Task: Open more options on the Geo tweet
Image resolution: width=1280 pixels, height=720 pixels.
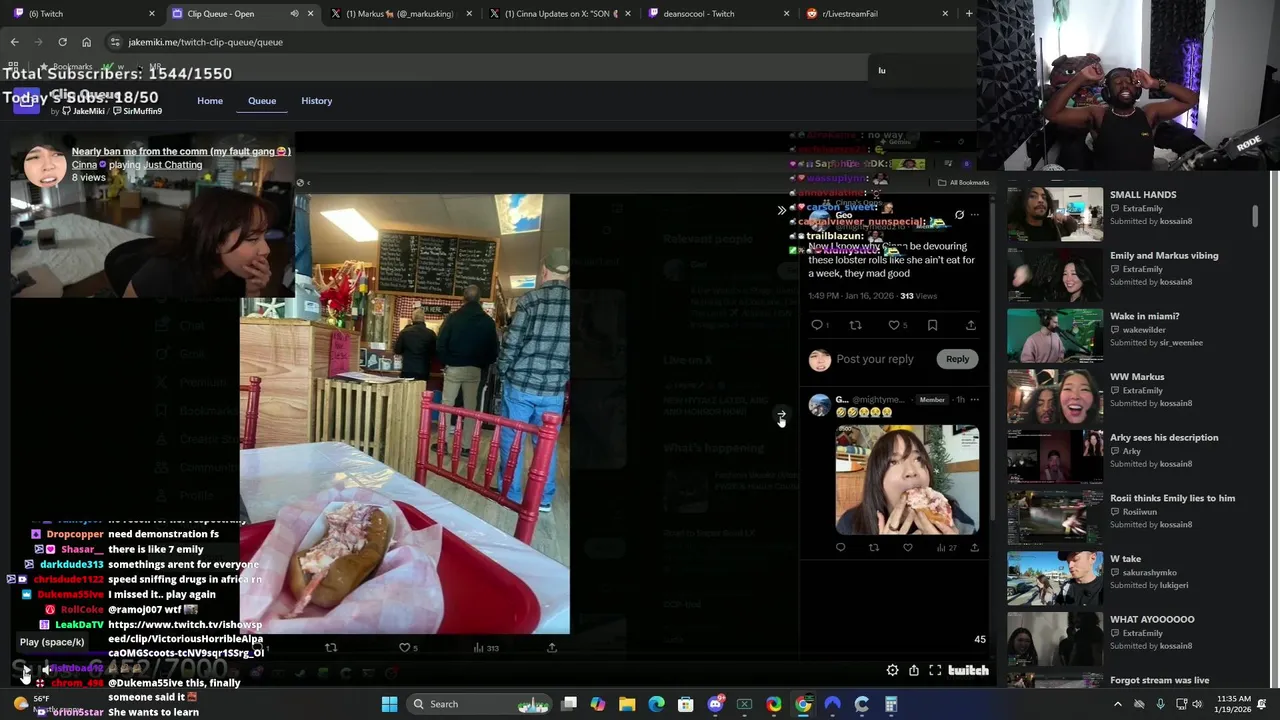Action: coord(975,215)
